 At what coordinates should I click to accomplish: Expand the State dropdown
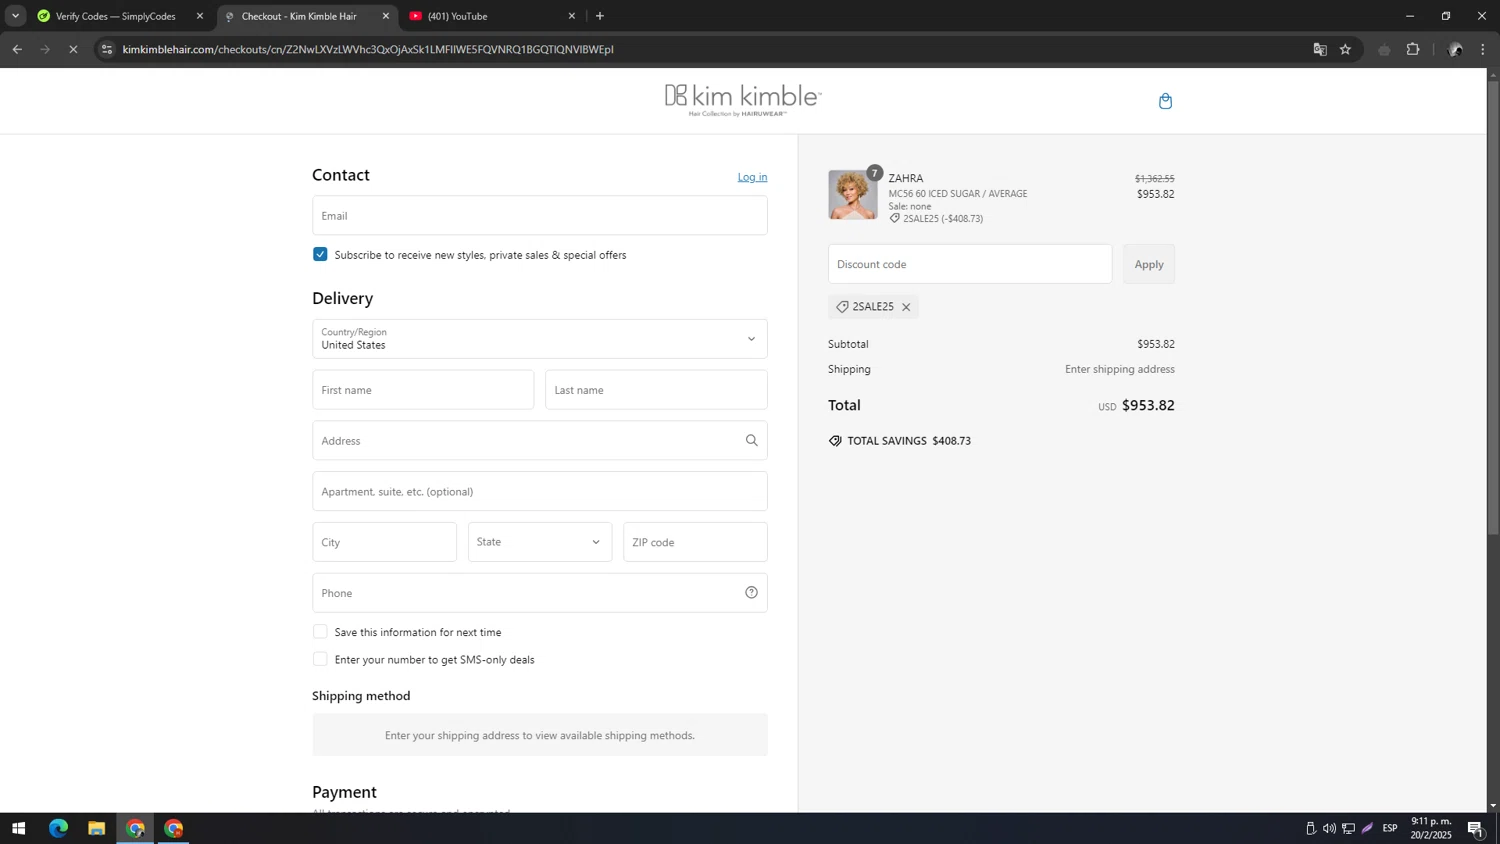point(539,542)
